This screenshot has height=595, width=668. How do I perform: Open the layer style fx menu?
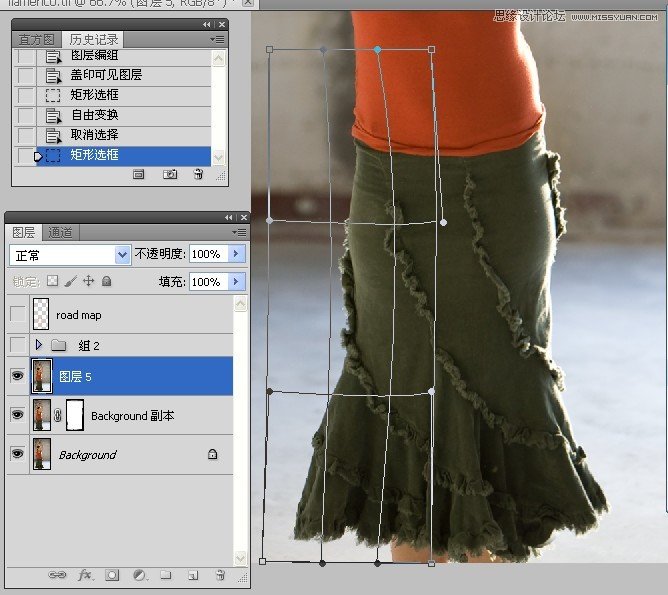pyautogui.click(x=85, y=576)
